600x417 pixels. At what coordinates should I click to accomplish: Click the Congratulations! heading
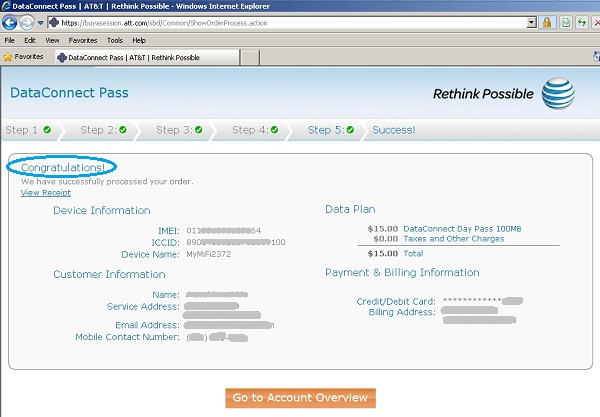pos(62,167)
